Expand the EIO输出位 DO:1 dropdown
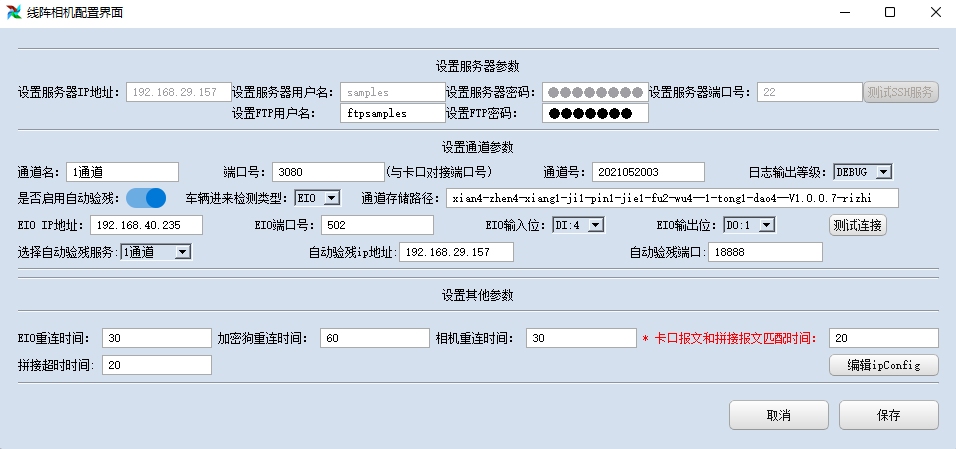This screenshot has width=956, height=449. [749, 225]
